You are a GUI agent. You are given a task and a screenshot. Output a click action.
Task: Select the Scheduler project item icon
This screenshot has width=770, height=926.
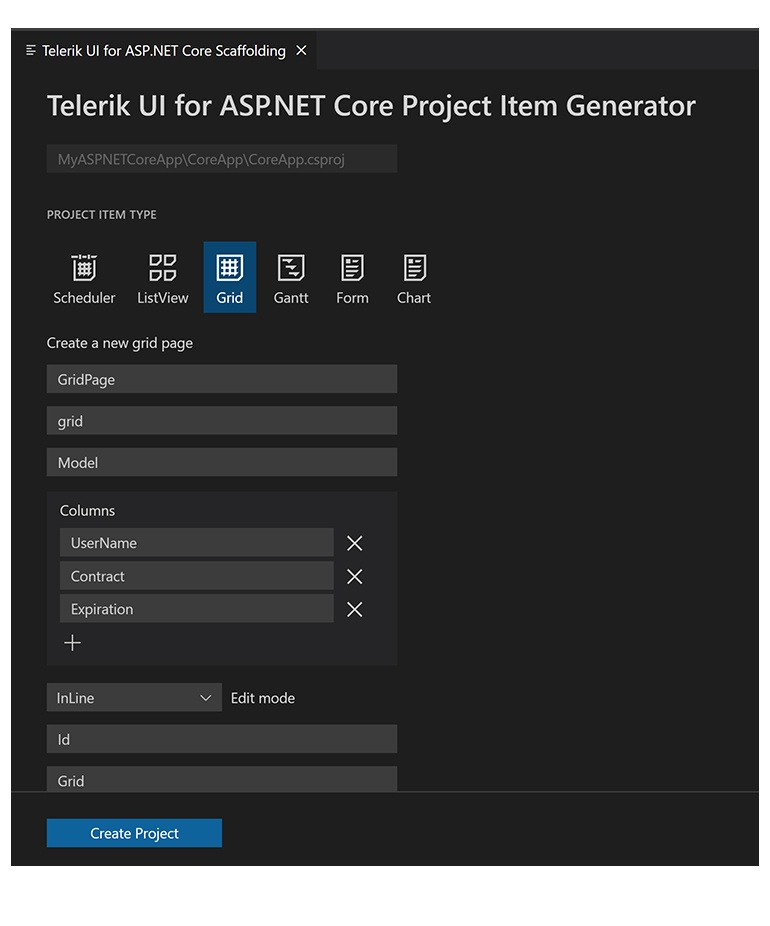coord(84,277)
